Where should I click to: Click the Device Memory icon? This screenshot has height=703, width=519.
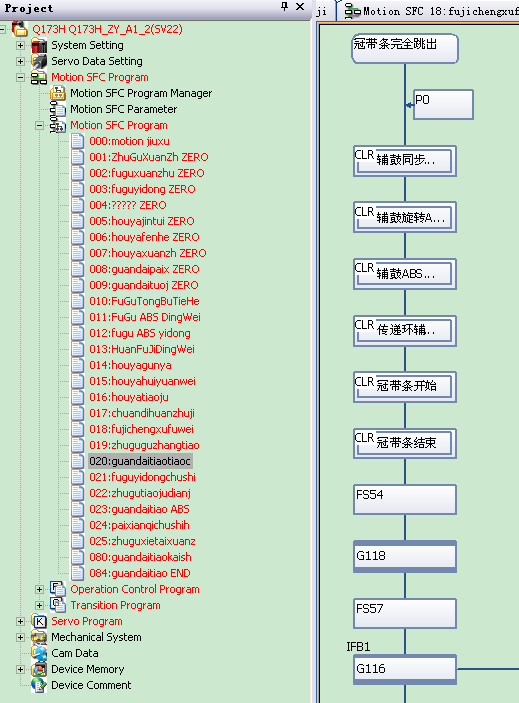pos(39,669)
